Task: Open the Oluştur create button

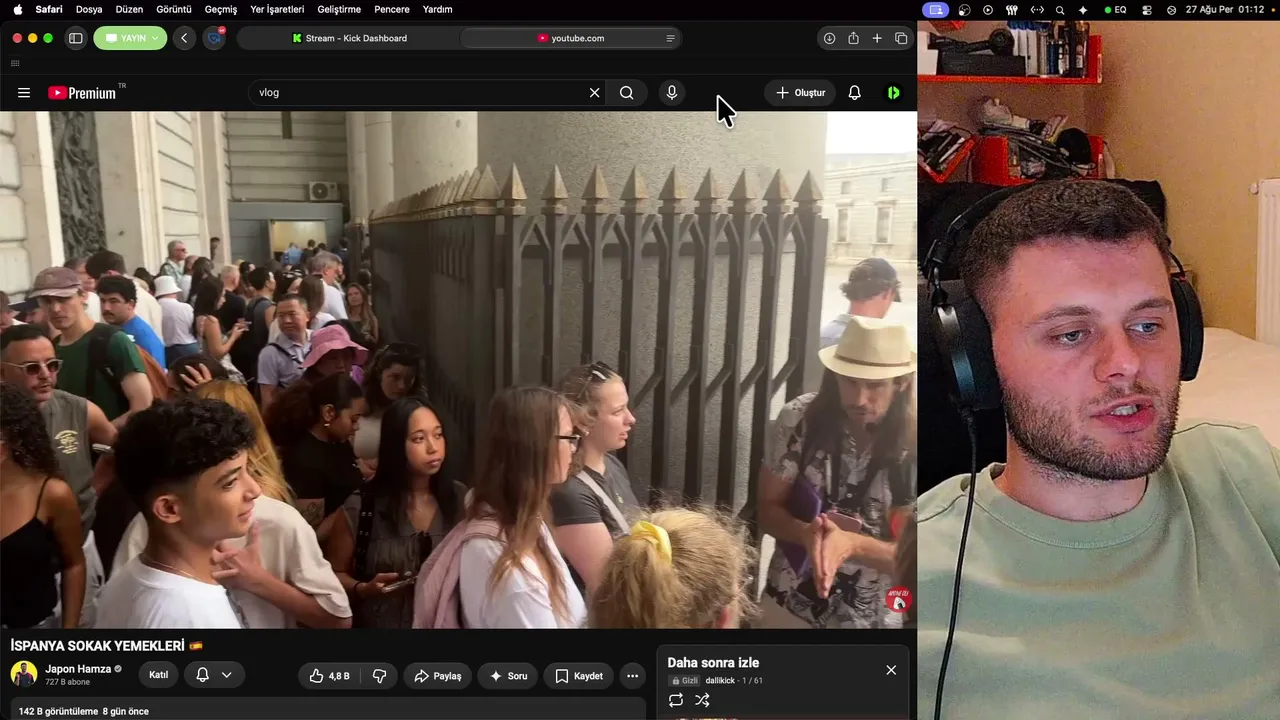Action: [800, 93]
